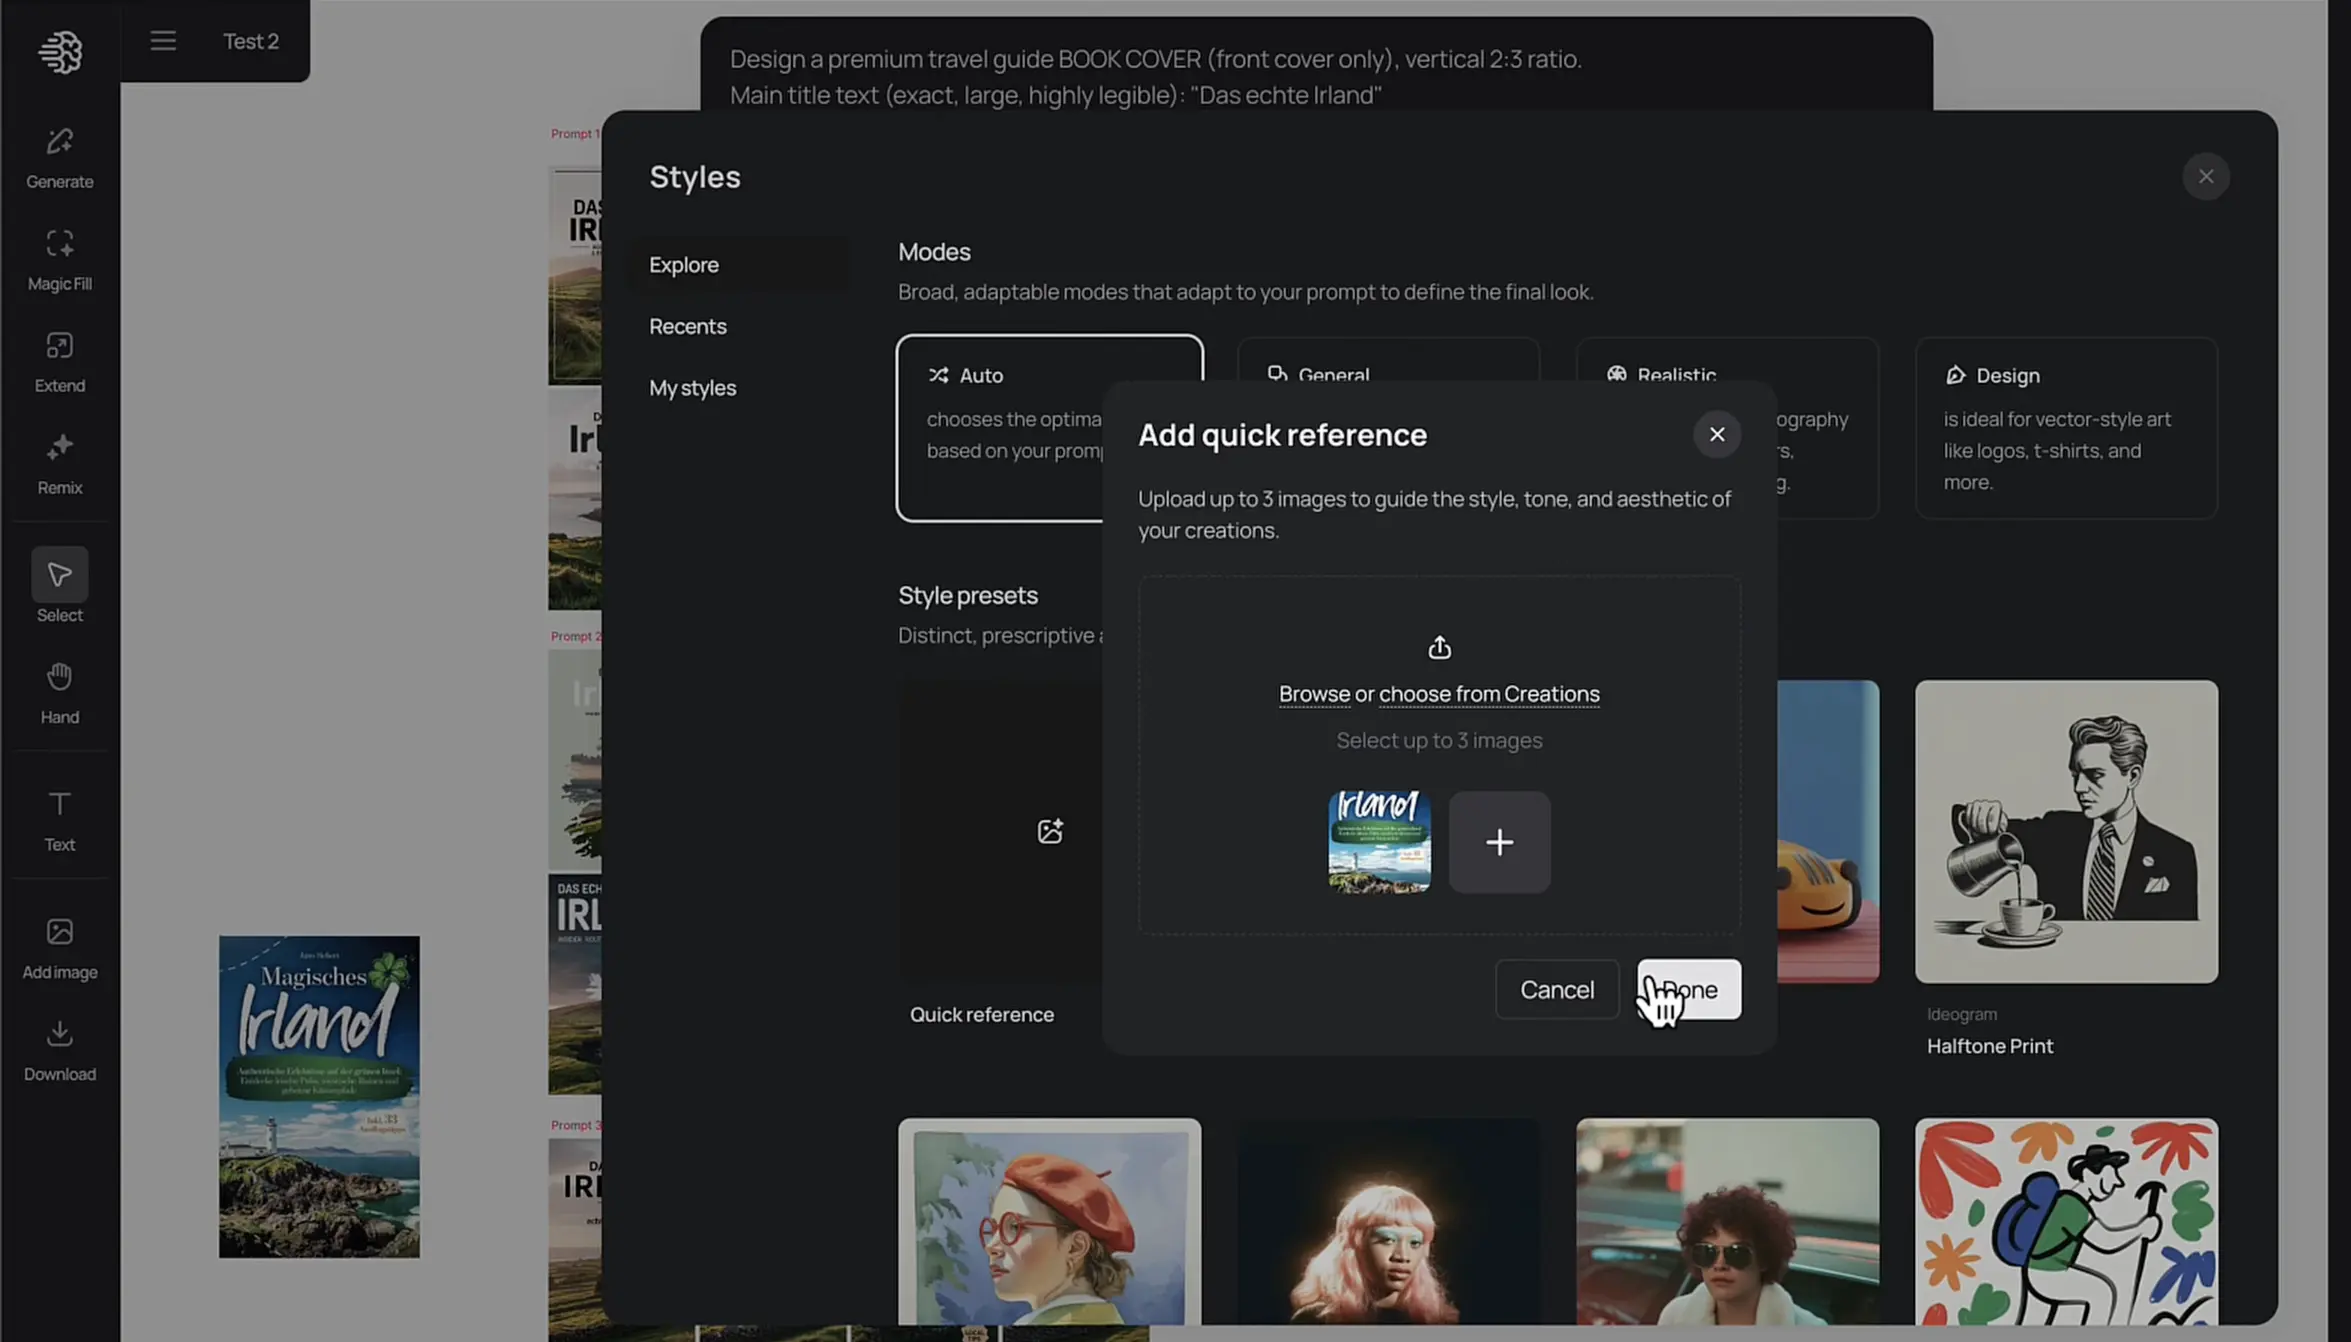Viewport: 2351px width, 1342px height.
Task: Pick the colorful hiker cutout style preset
Action: click(x=2066, y=1221)
